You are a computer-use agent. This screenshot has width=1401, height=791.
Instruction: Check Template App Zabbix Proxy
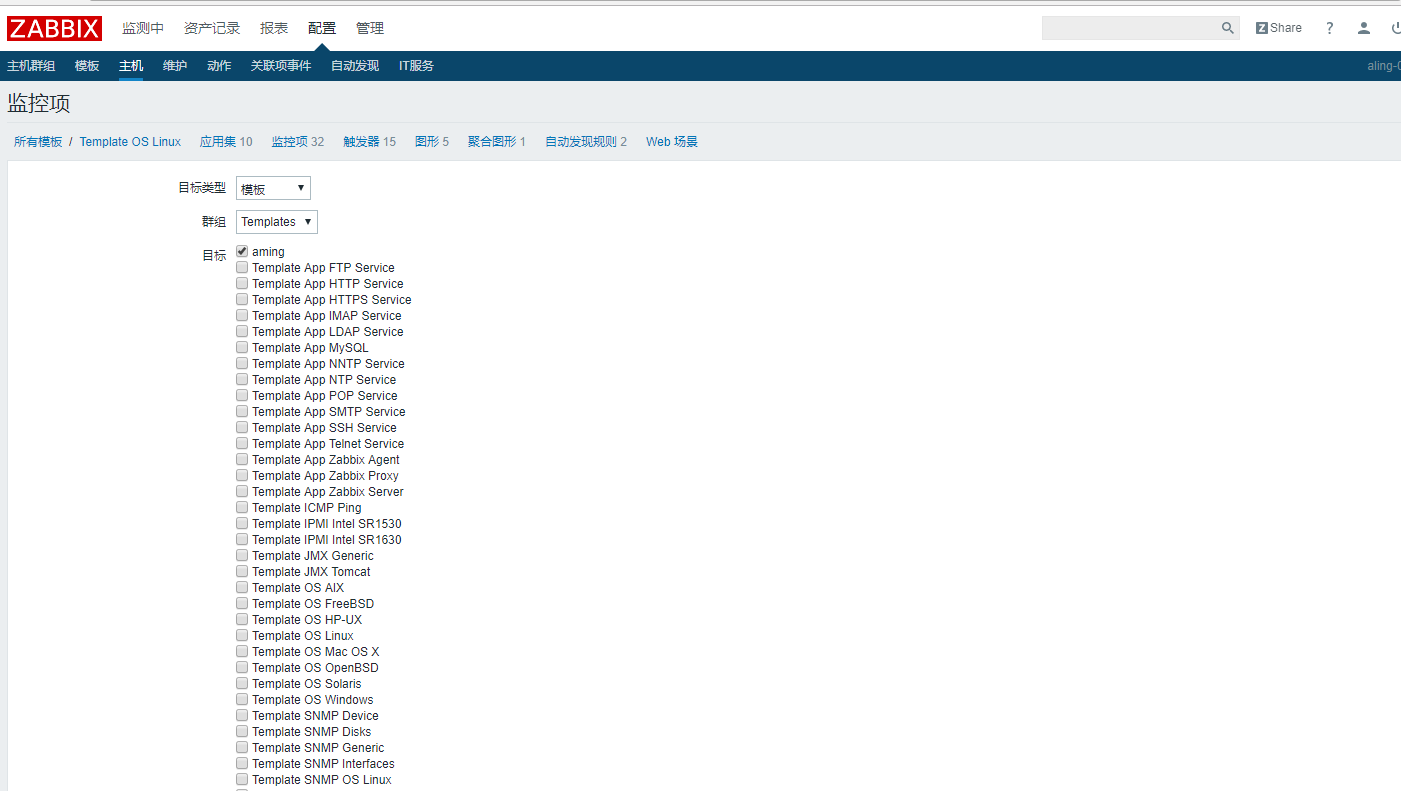(242, 475)
